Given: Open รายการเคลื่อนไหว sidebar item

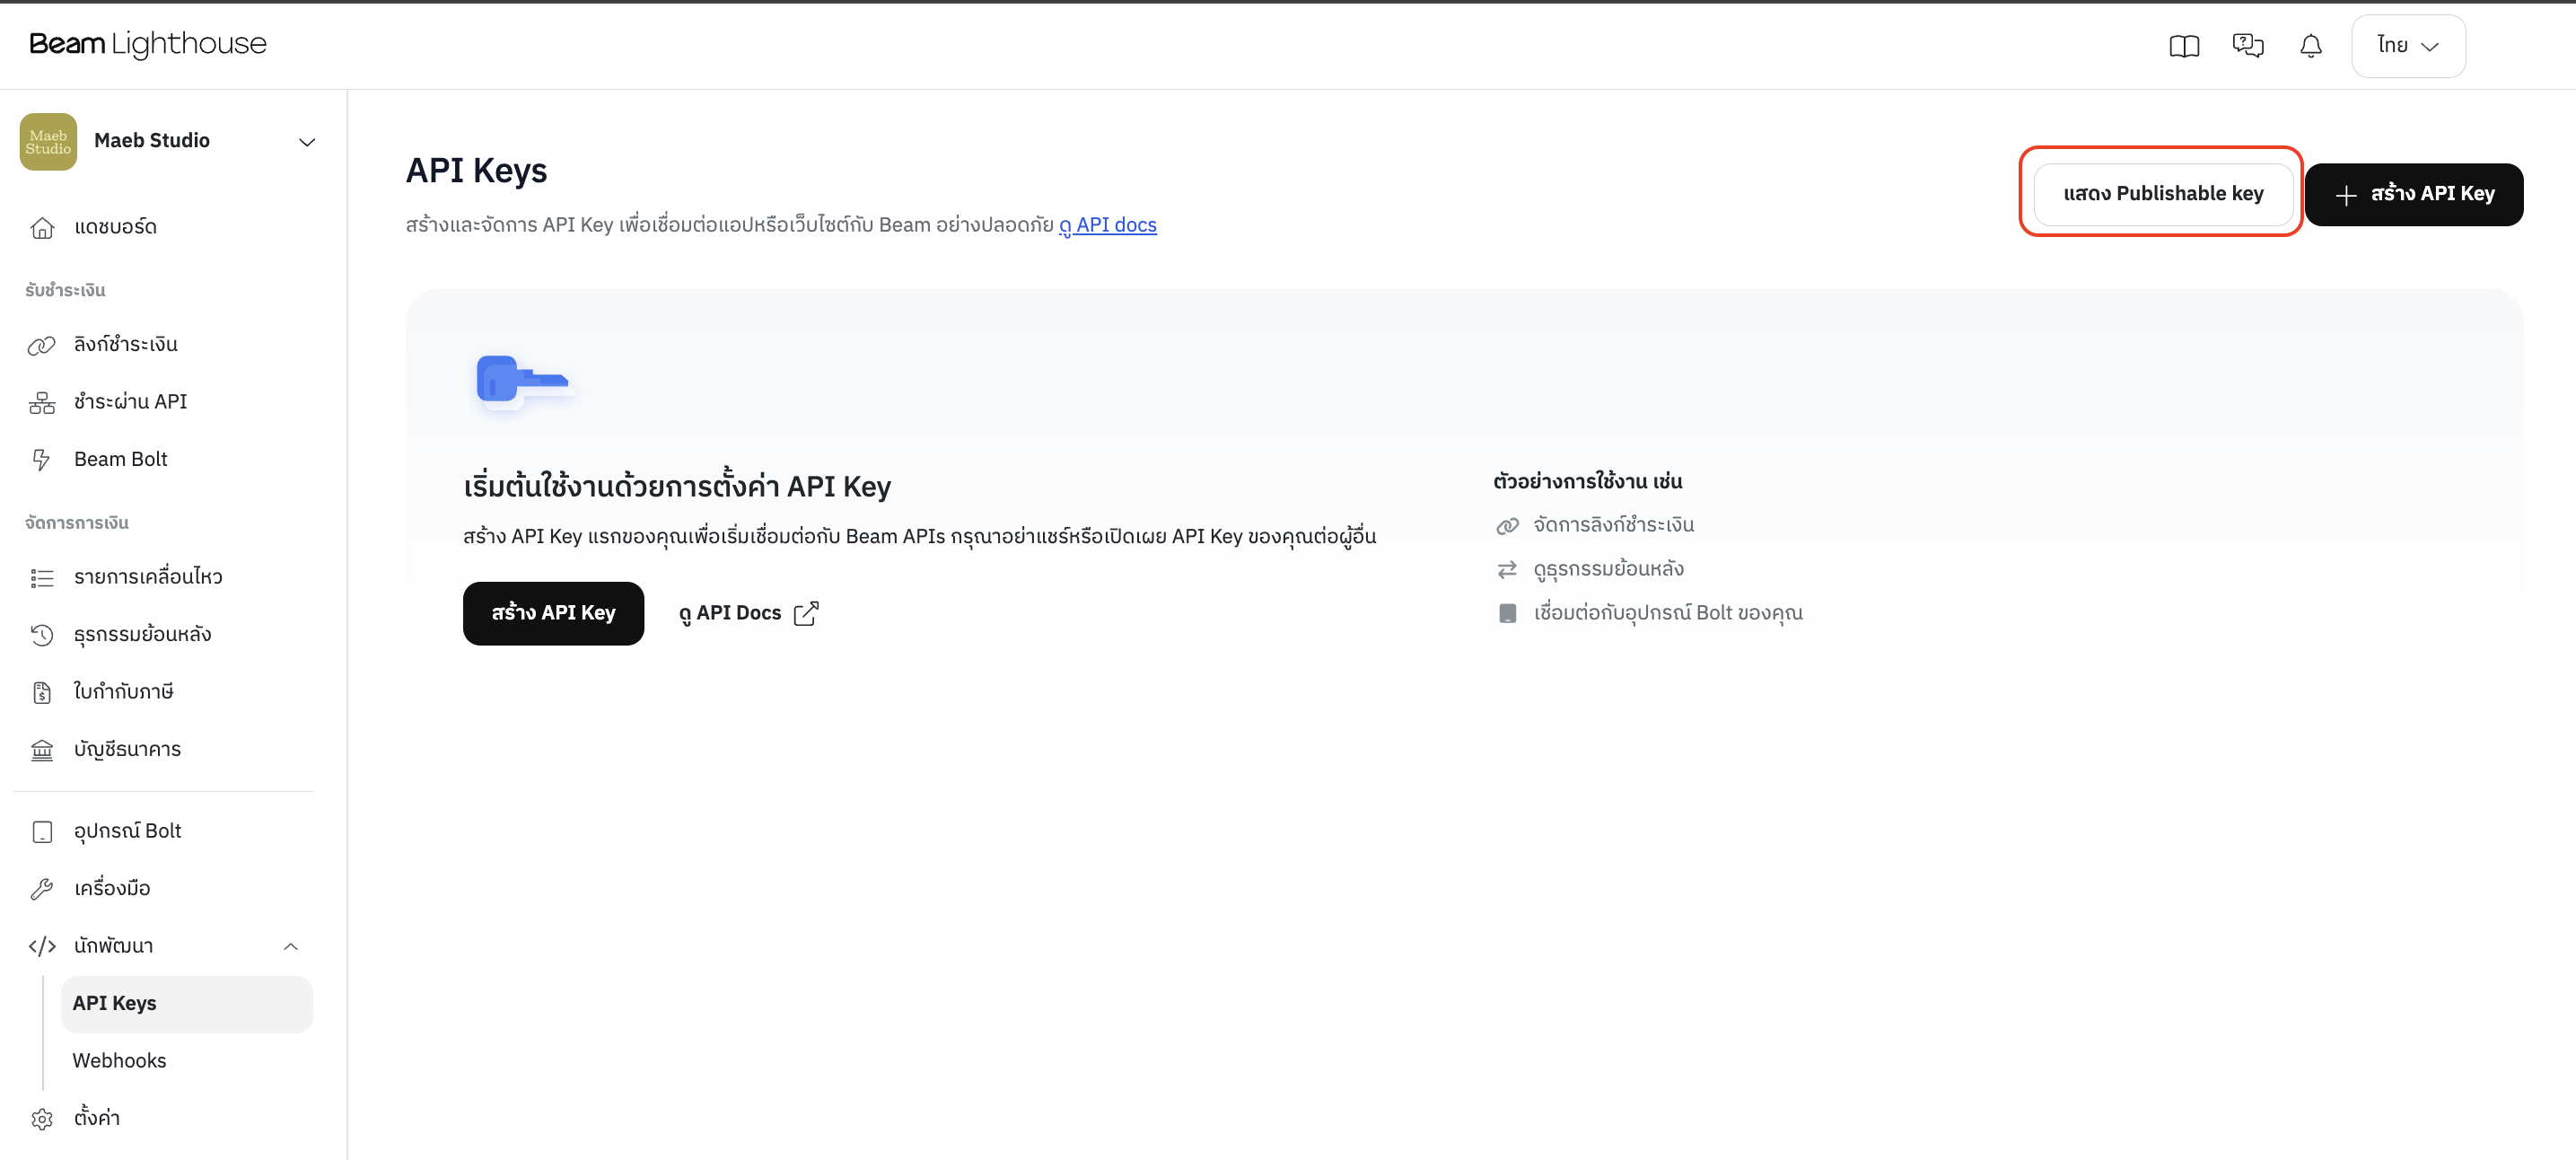Looking at the screenshot, I should click(148, 577).
